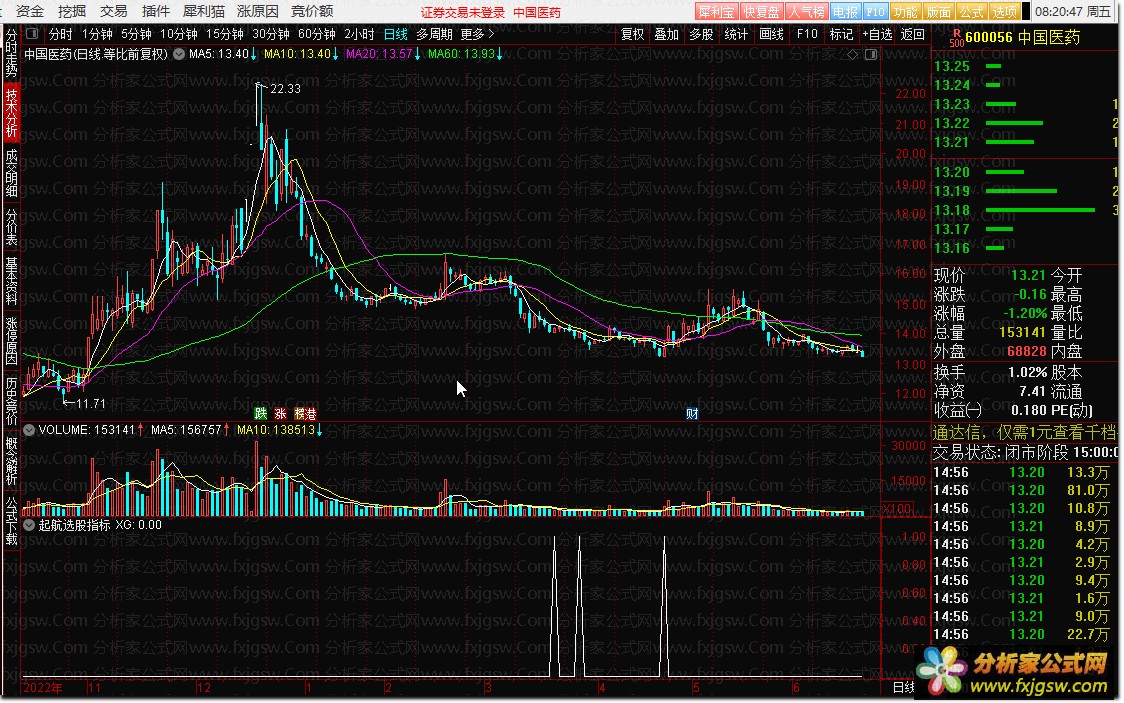Expand the VOLUME indicator dropdown arrow
The image size is (1124, 703).
[x=29, y=430]
